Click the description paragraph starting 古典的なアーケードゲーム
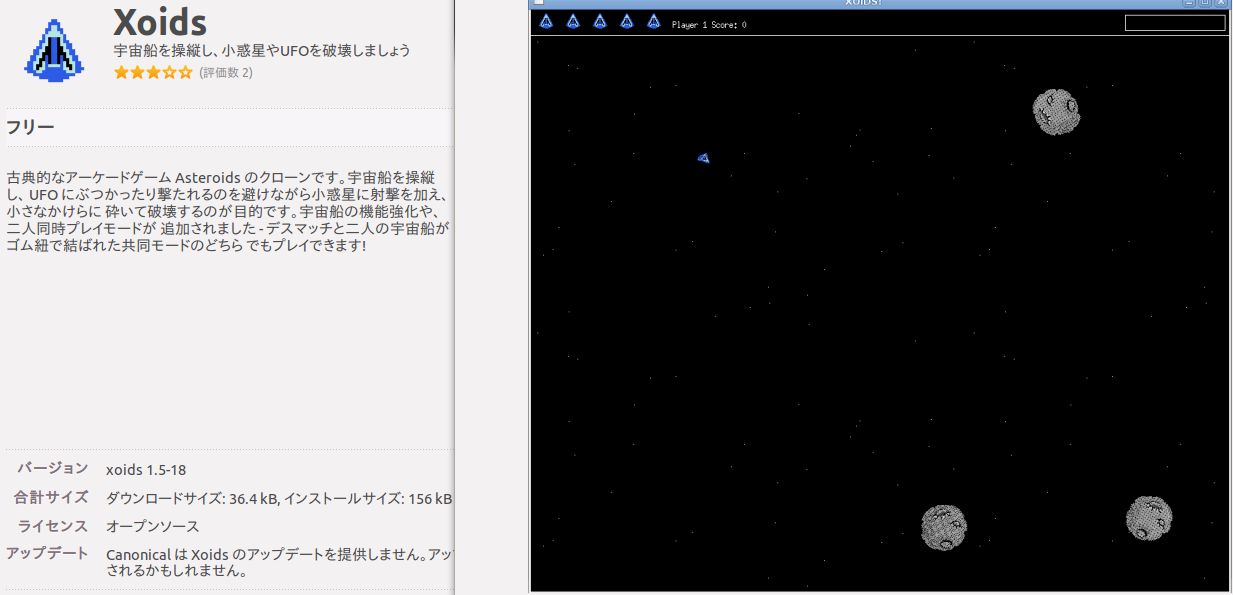 (228, 211)
